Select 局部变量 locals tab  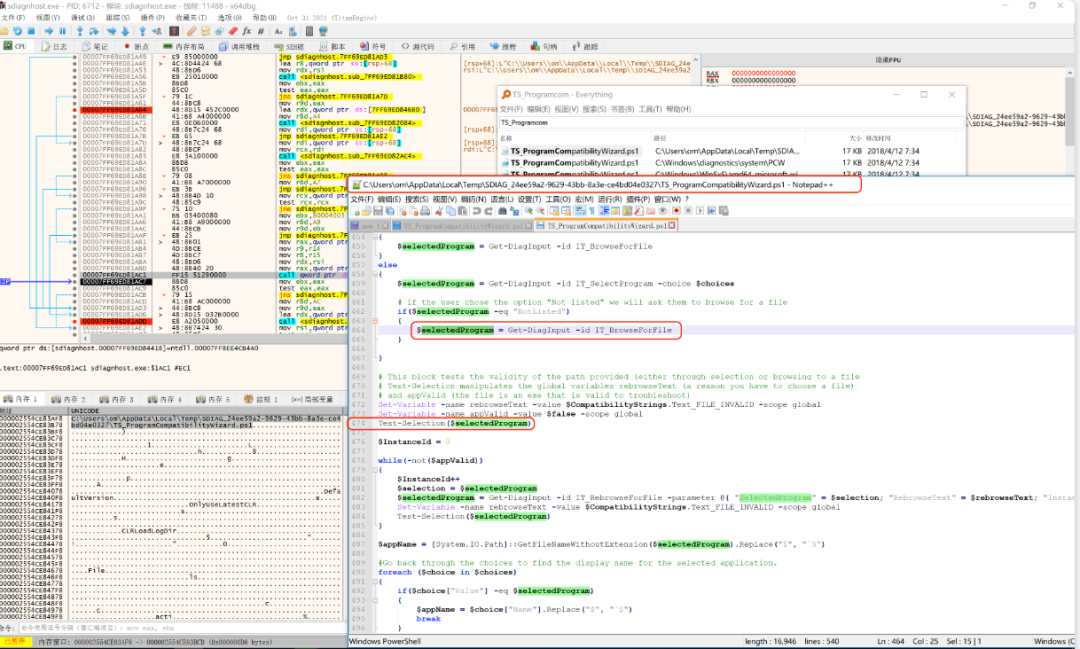(312, 399)
